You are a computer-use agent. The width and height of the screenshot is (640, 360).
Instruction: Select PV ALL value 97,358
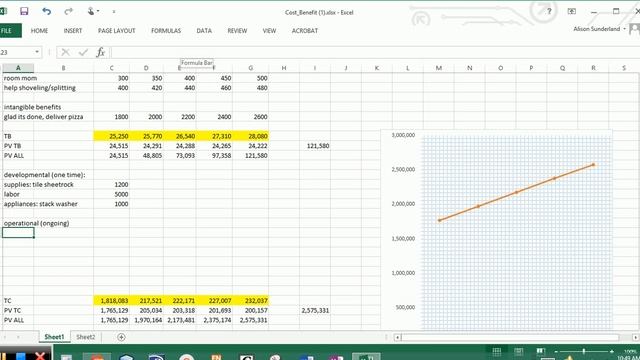tap(214, 156)
